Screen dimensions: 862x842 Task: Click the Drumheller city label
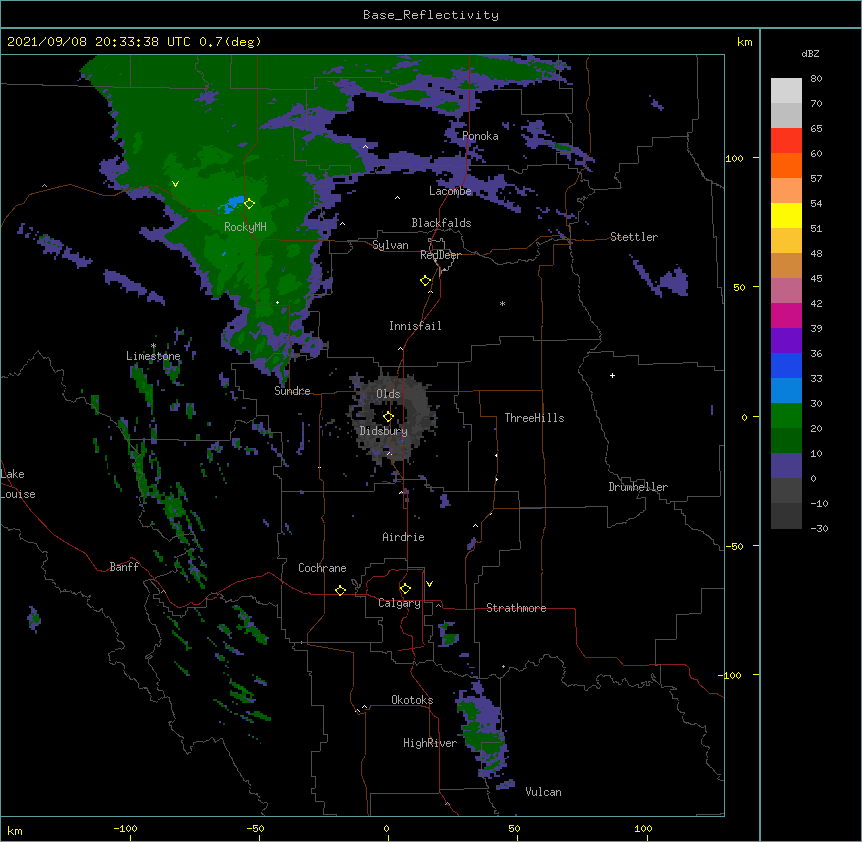tap(638, 487)
